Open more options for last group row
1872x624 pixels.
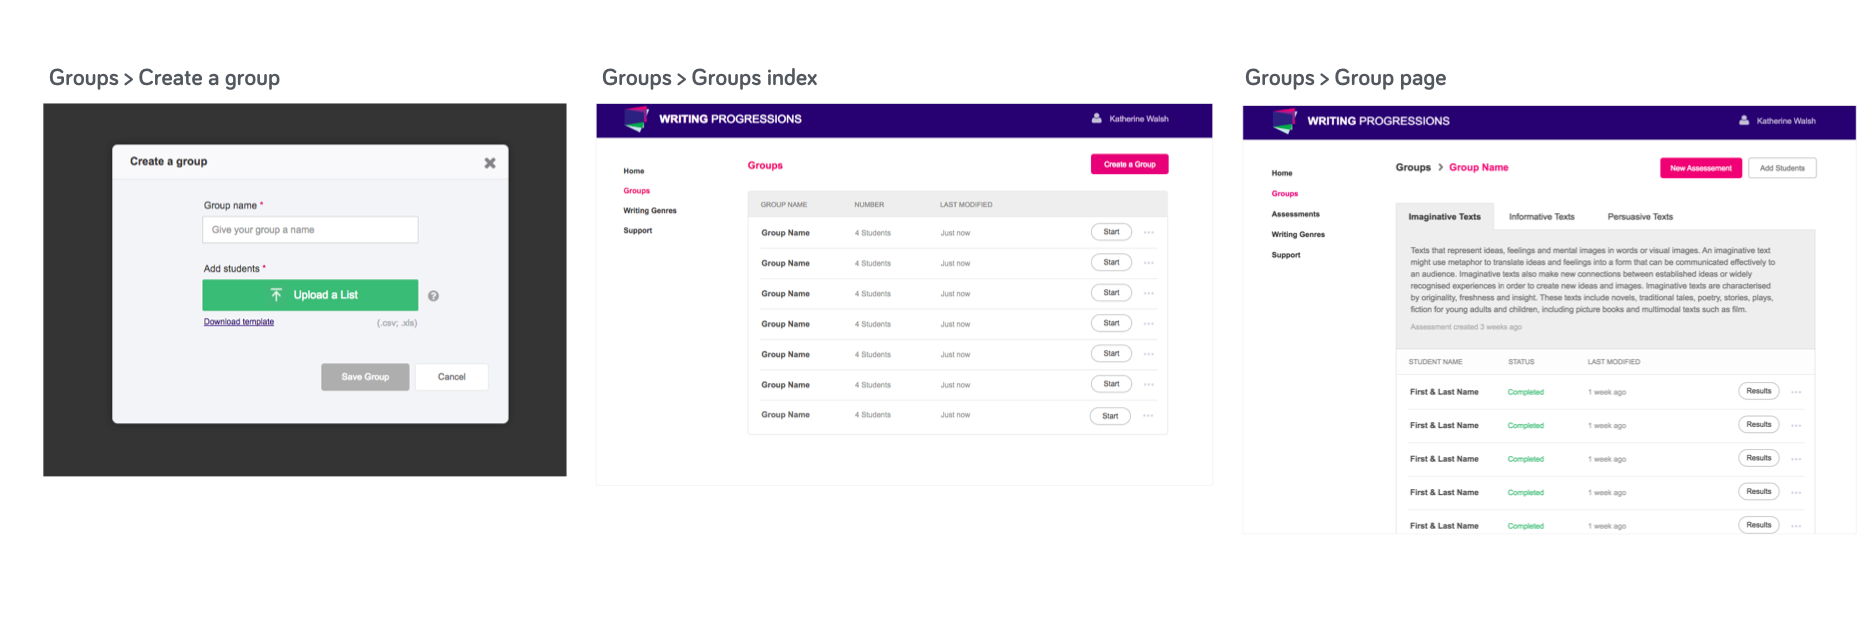[1148, 416]
